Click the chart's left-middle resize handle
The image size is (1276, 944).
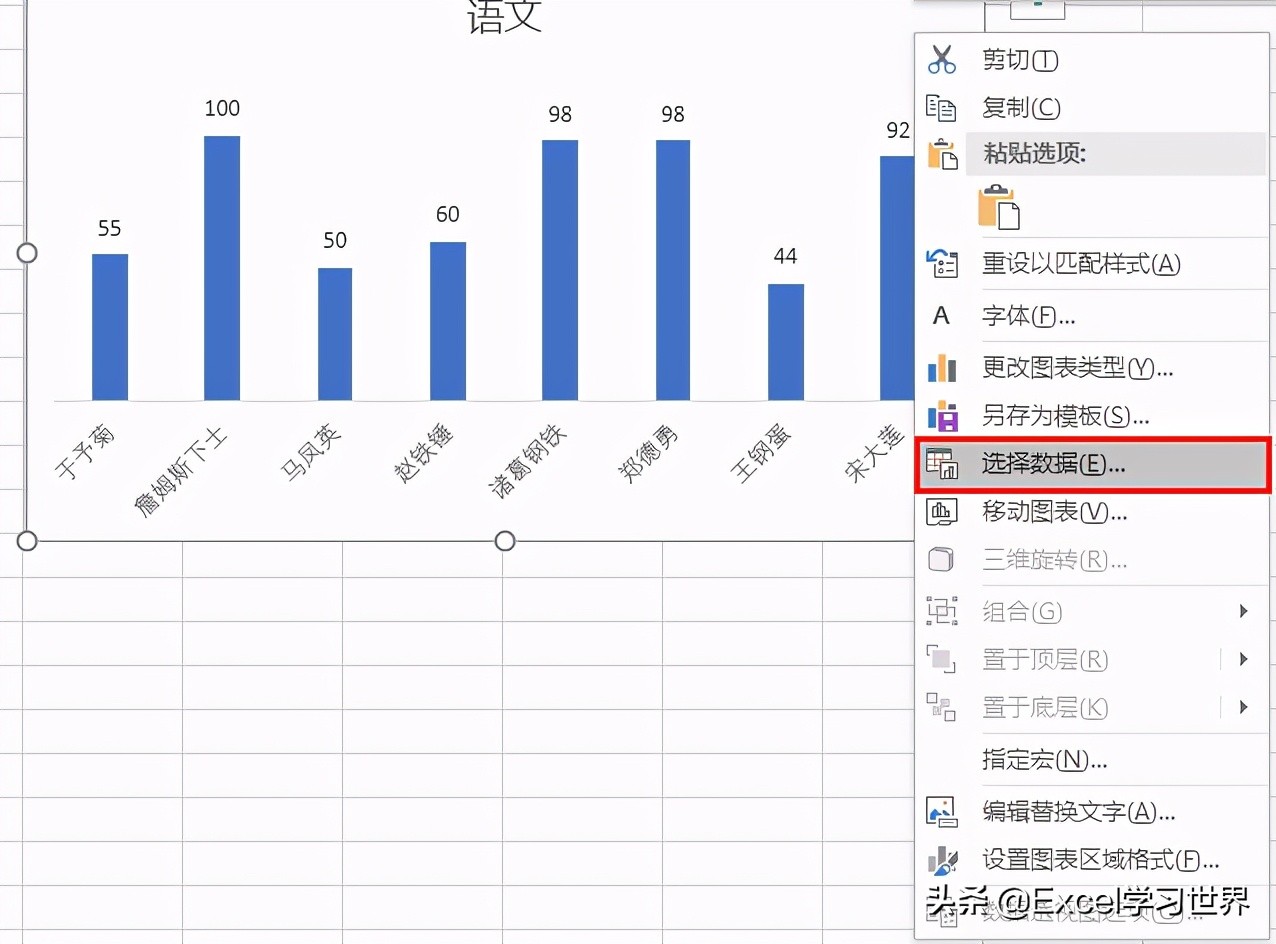coord(27,253)
